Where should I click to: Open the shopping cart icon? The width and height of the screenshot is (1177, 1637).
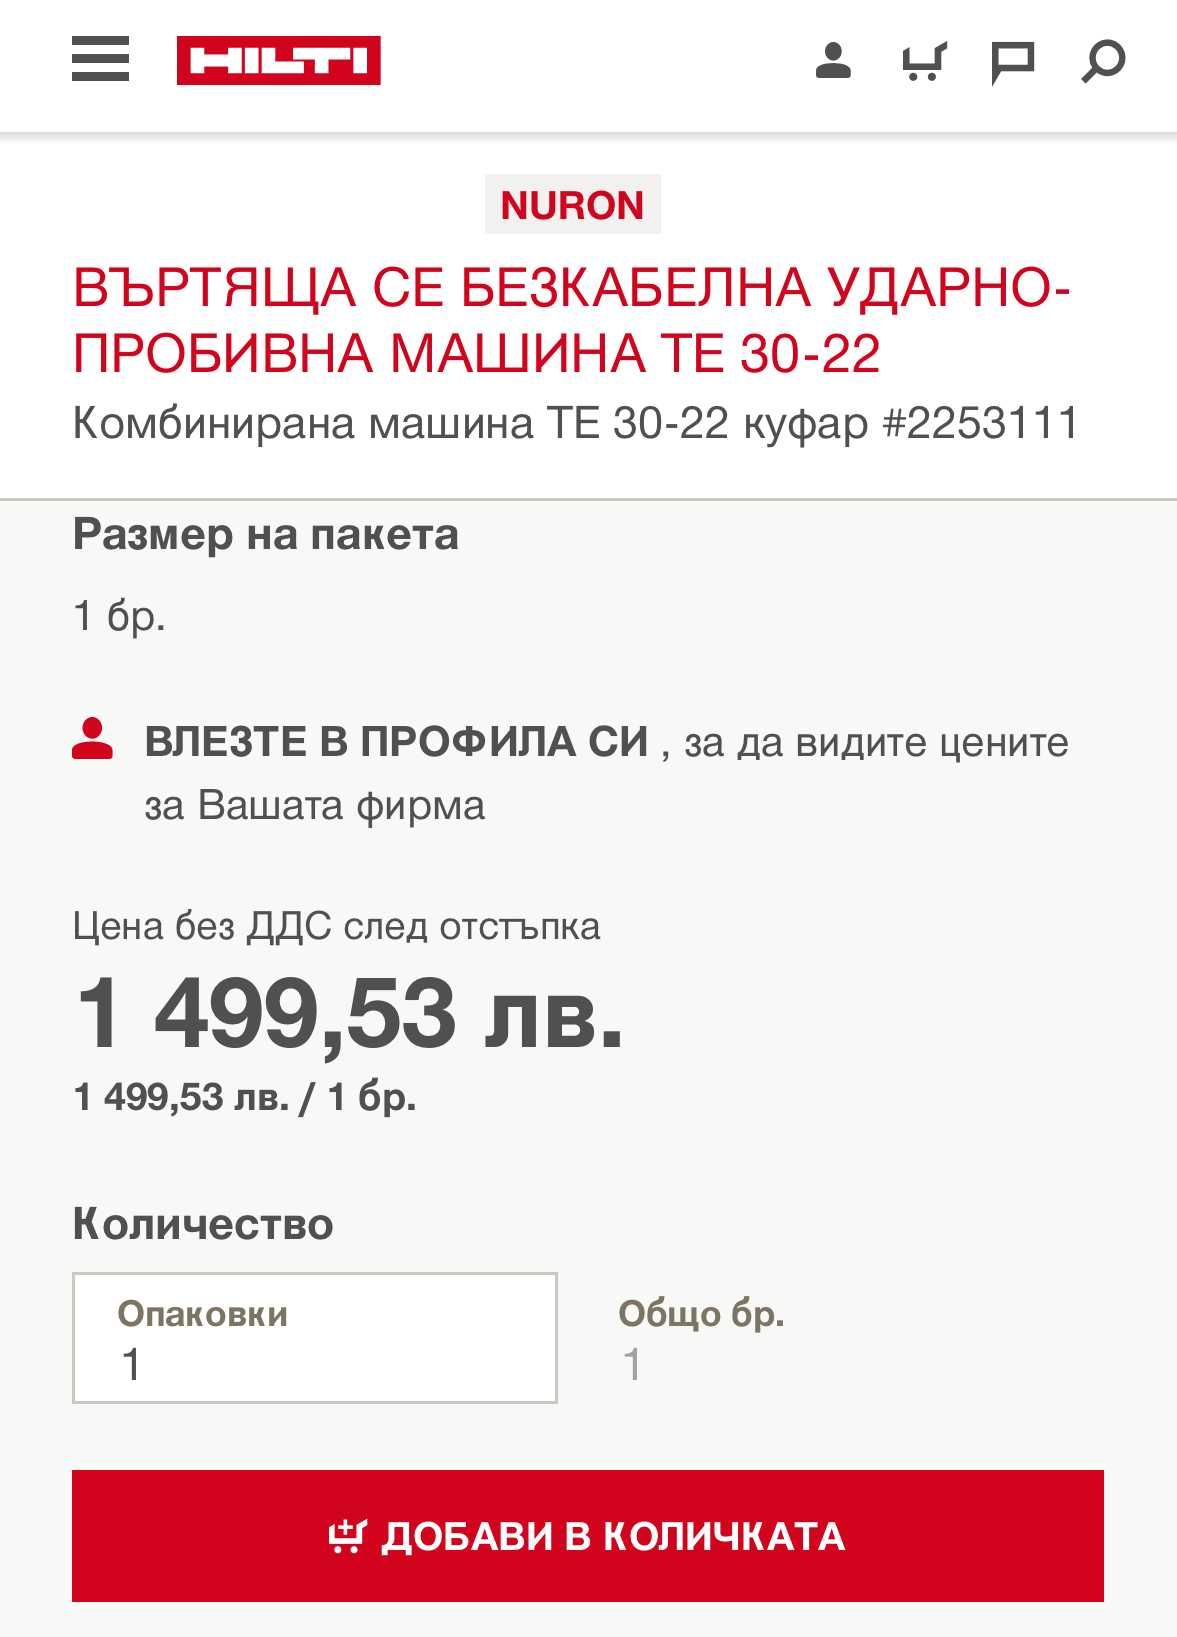(923, 61)
